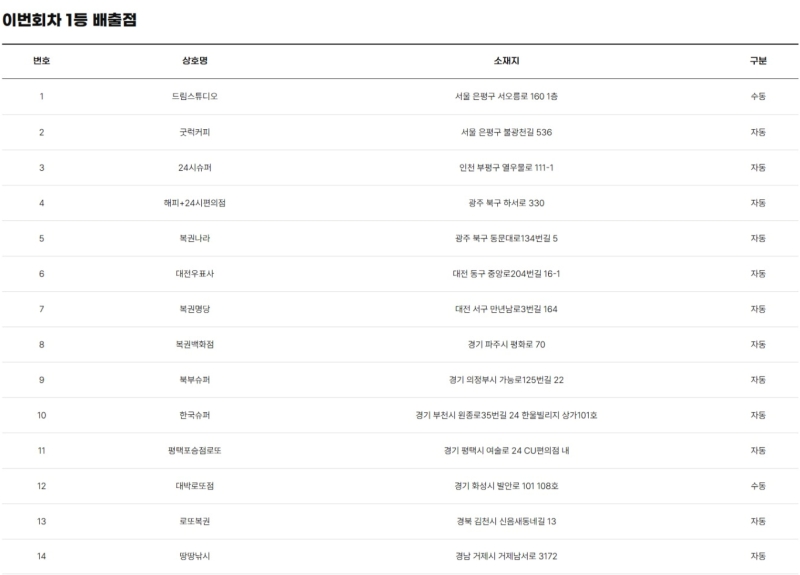Click address 대전 동구 중앙로204번길 16-1
Screen dimensions: 800x575
tap(506, 273)
